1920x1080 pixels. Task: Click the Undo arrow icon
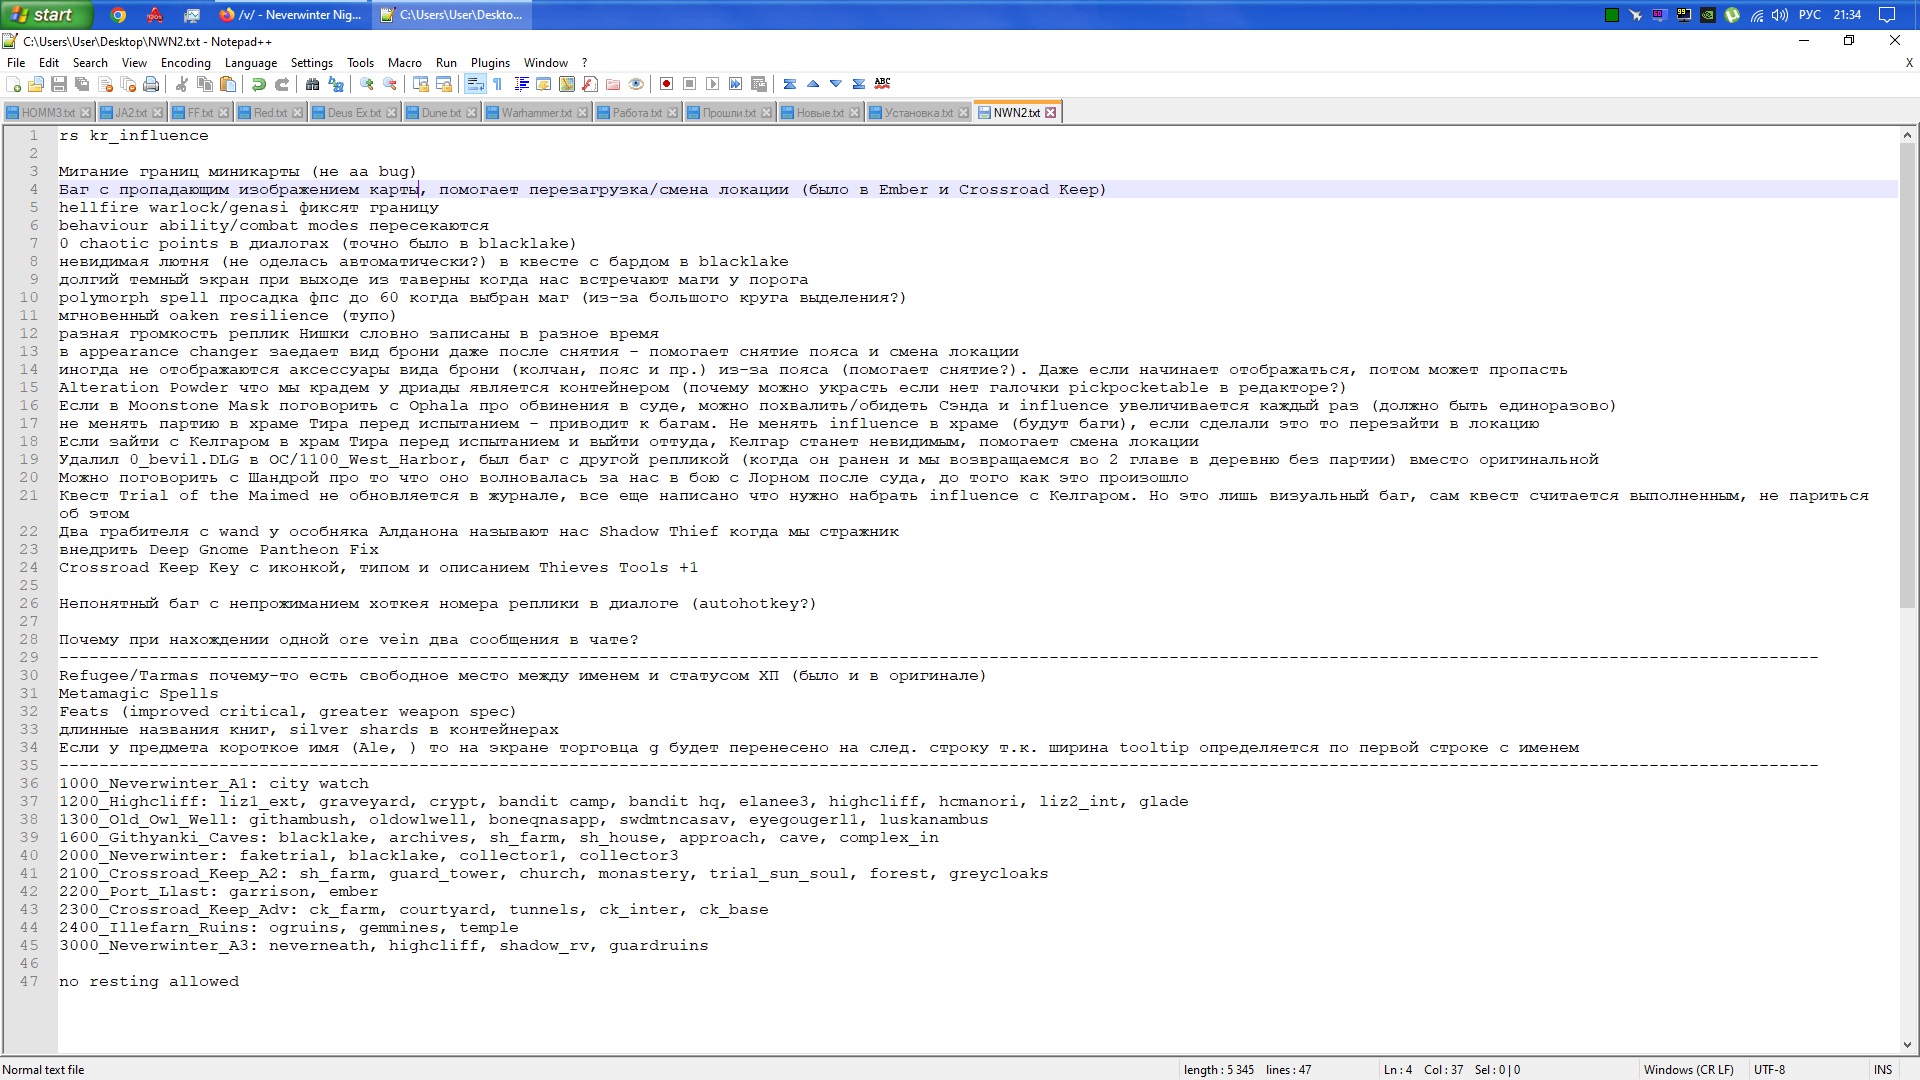[259, 84]
